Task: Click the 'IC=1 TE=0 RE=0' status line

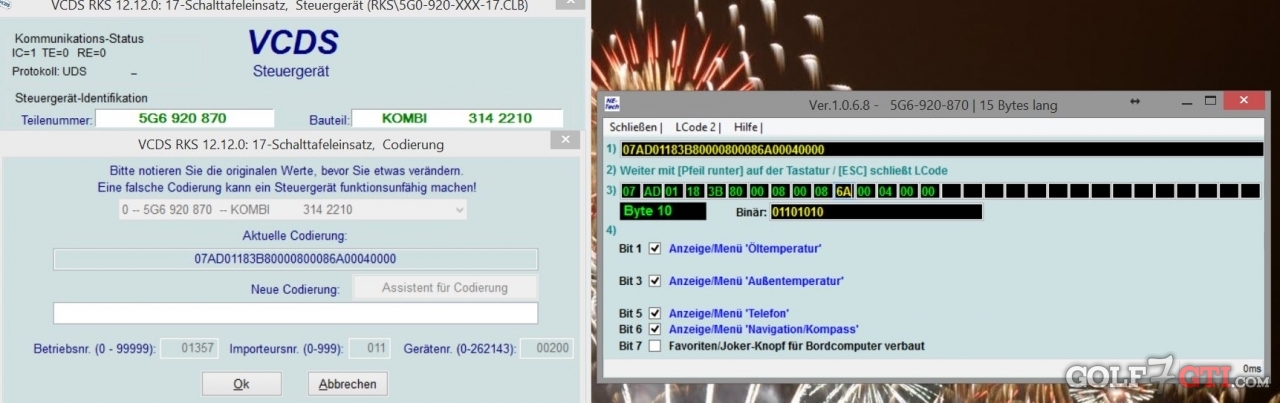Action: click(x=58, y=52)
